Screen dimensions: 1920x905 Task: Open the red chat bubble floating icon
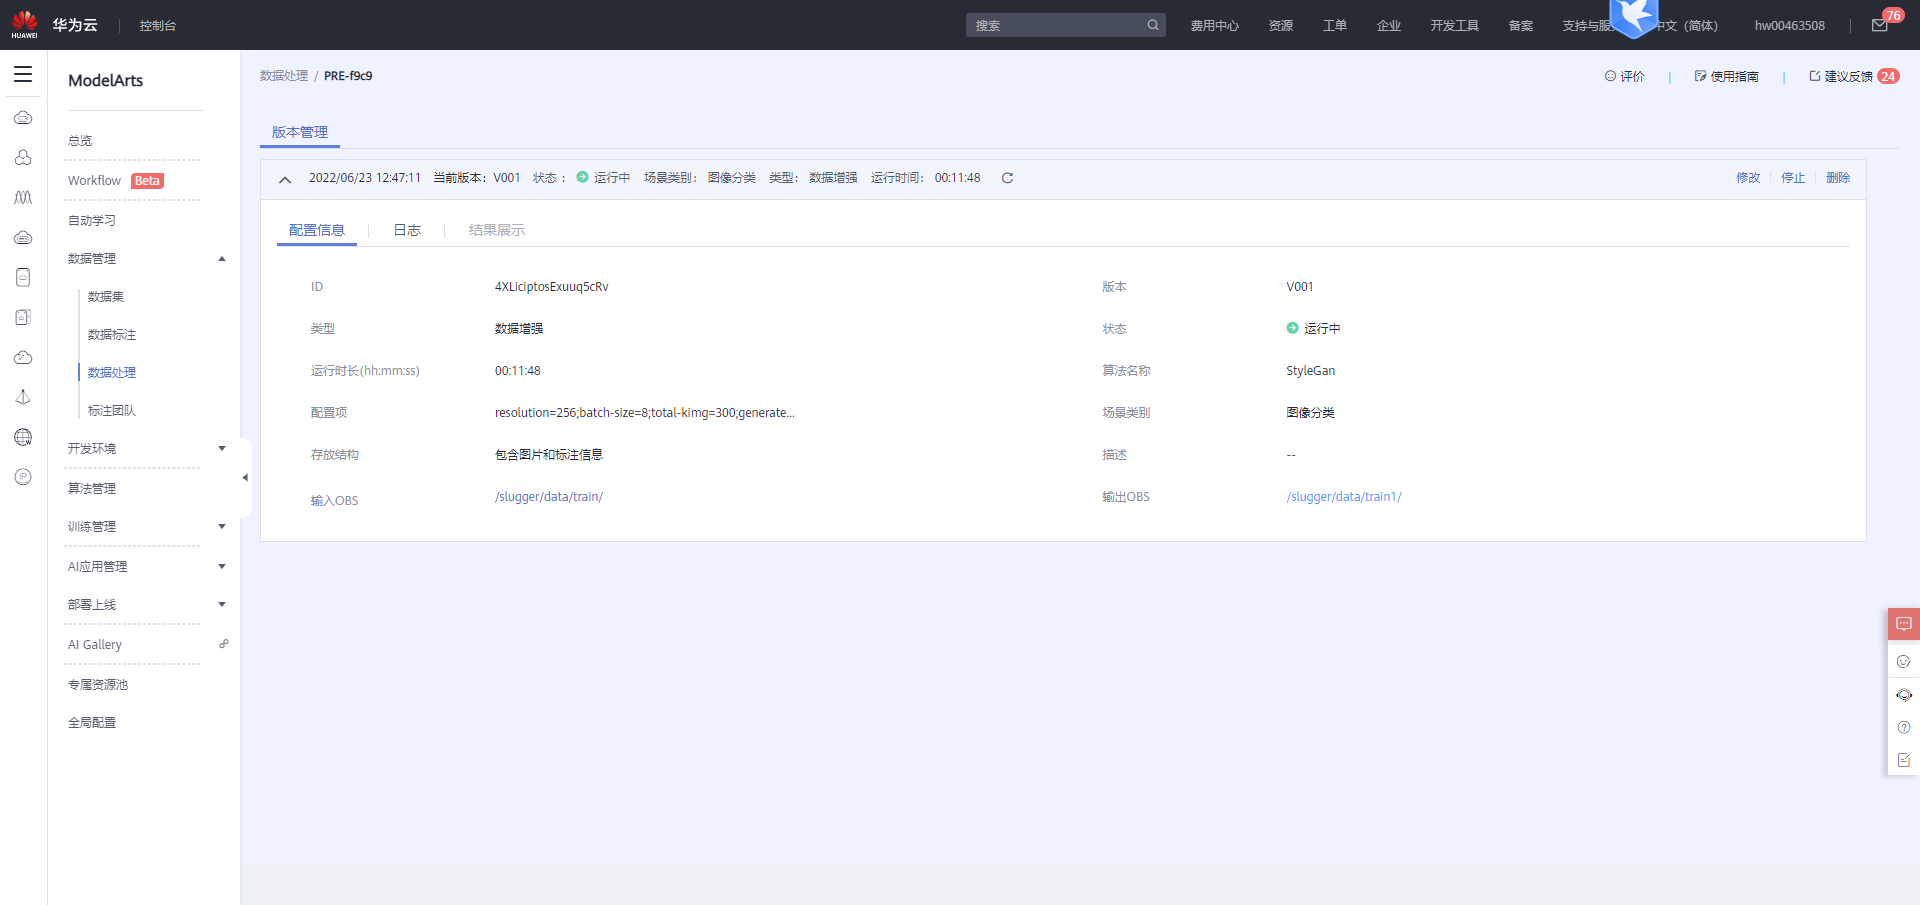click(1904, 624)
